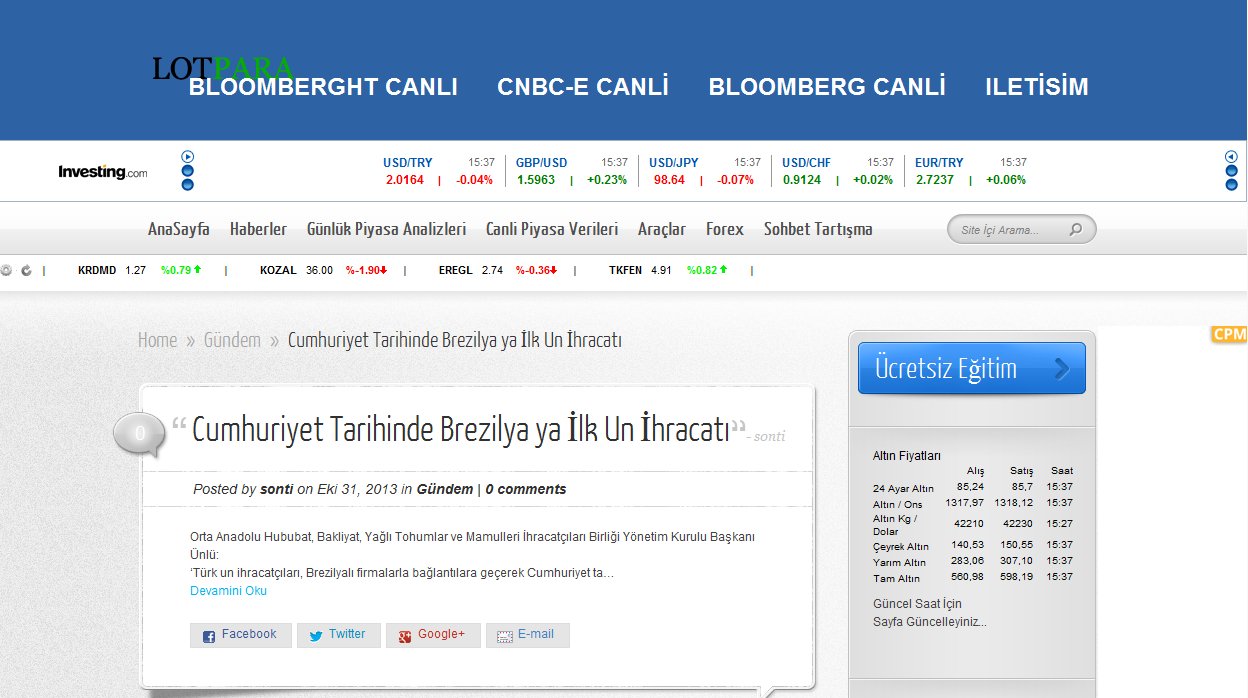1248x698 pixels.
Task: Share the post via Twitter button
Action: point(339,635)
